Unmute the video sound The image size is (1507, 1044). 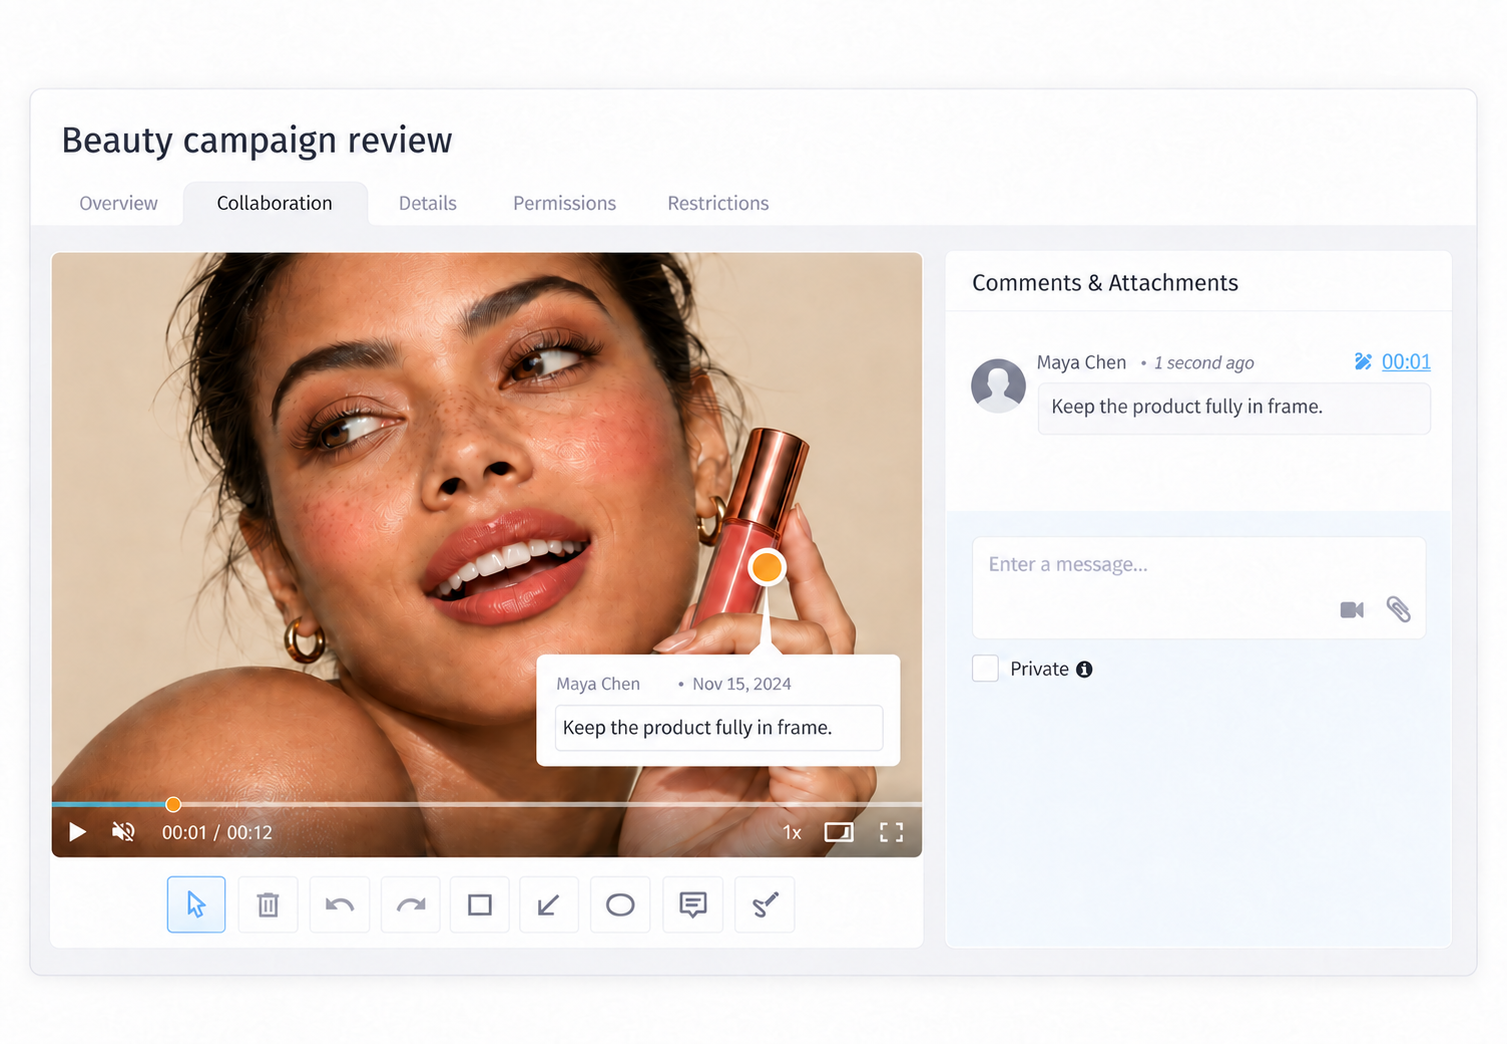[x=123, y=832]
